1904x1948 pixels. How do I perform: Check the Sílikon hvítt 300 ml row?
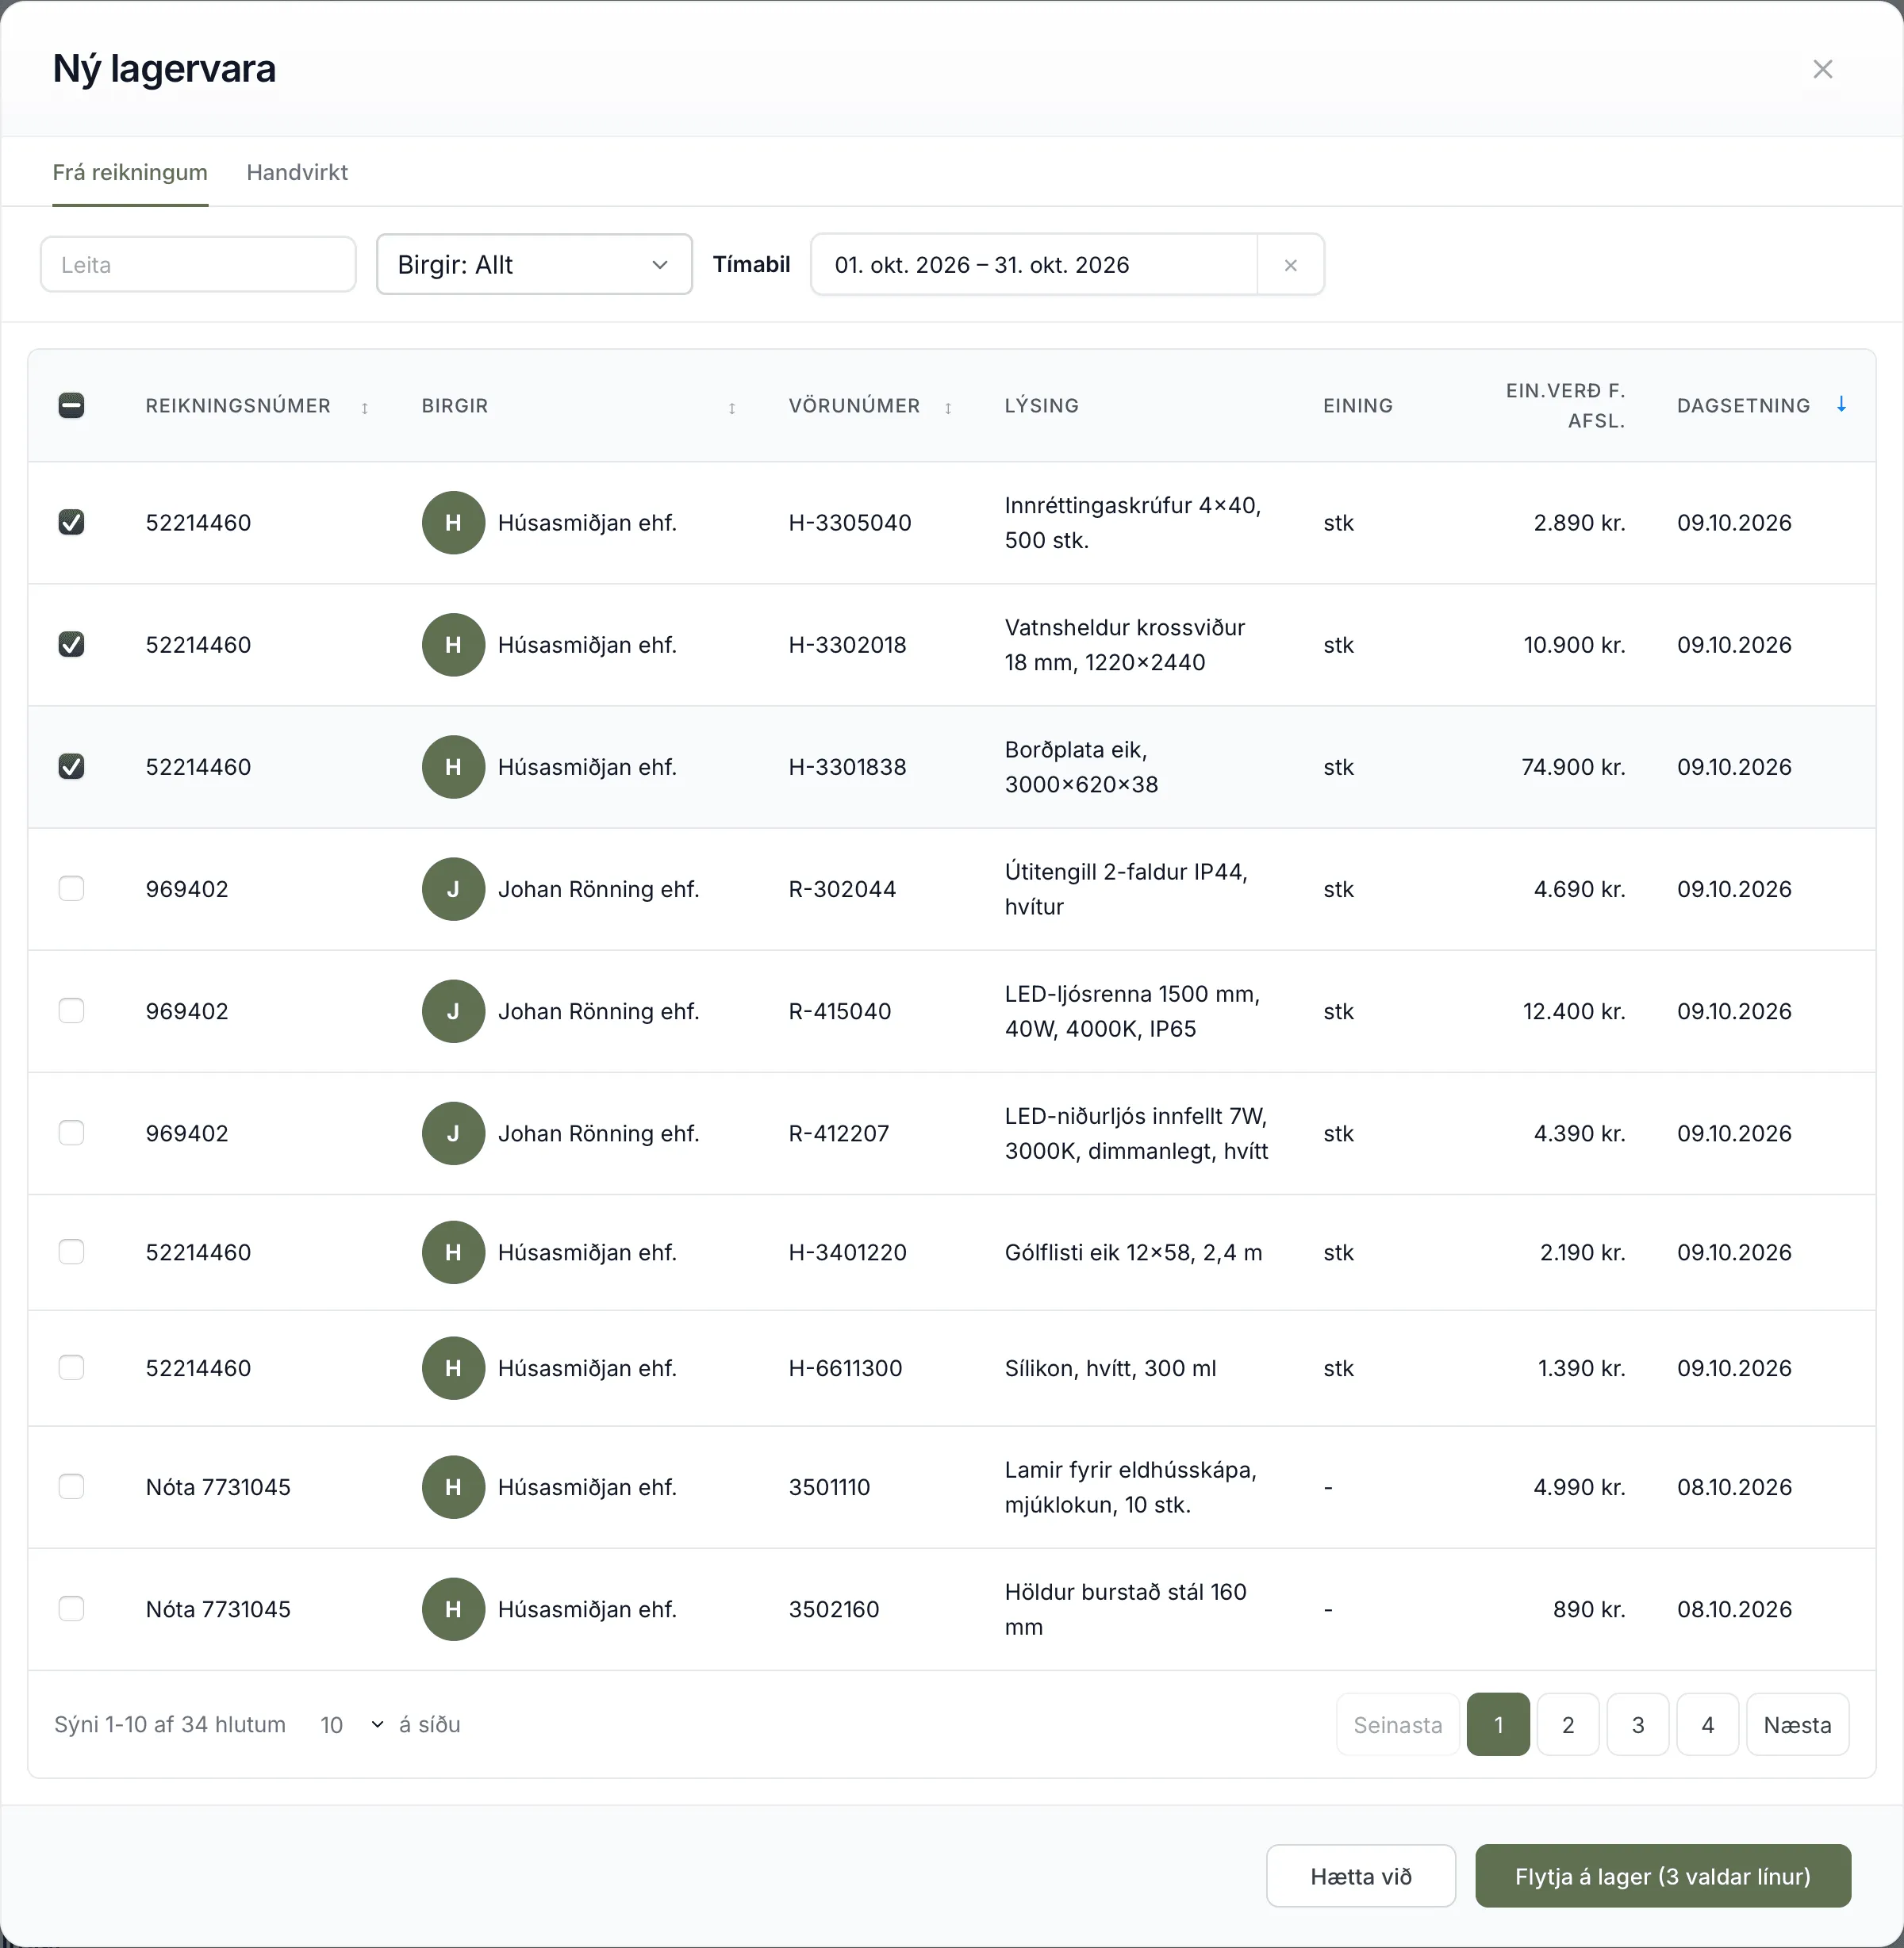click(71, 1367)
